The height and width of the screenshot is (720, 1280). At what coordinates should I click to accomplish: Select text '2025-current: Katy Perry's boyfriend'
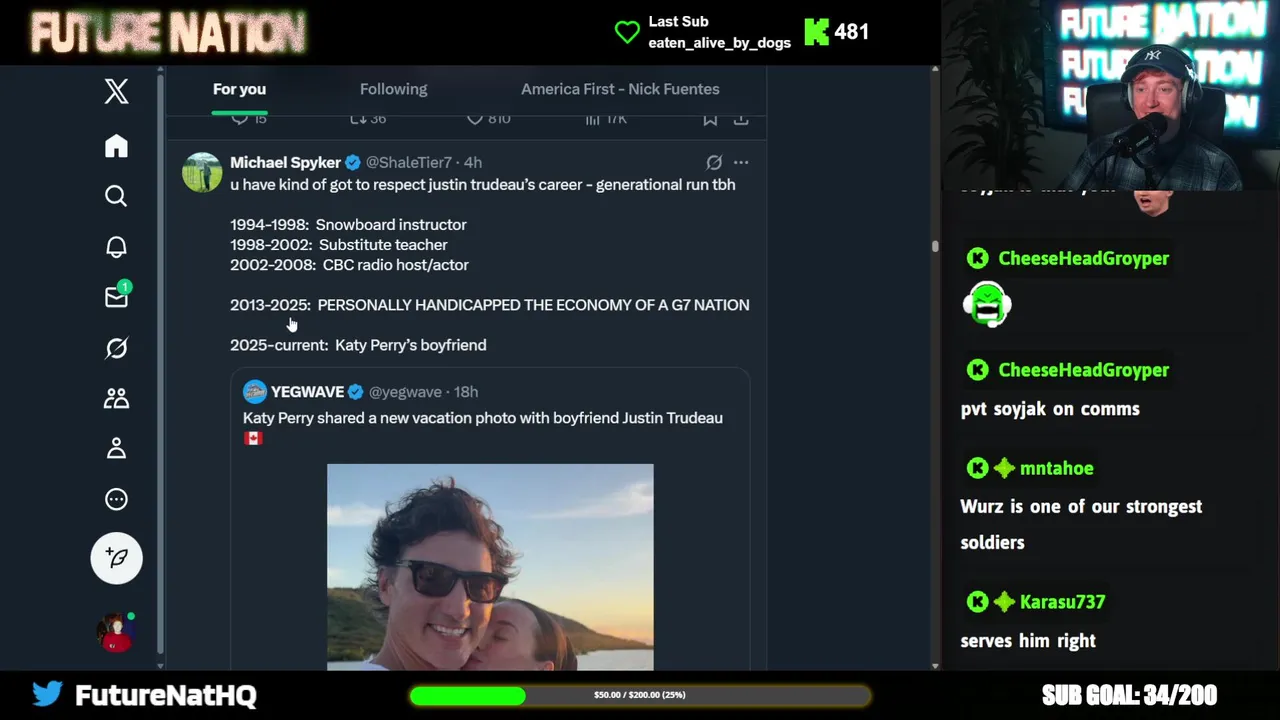coord(358,345)
